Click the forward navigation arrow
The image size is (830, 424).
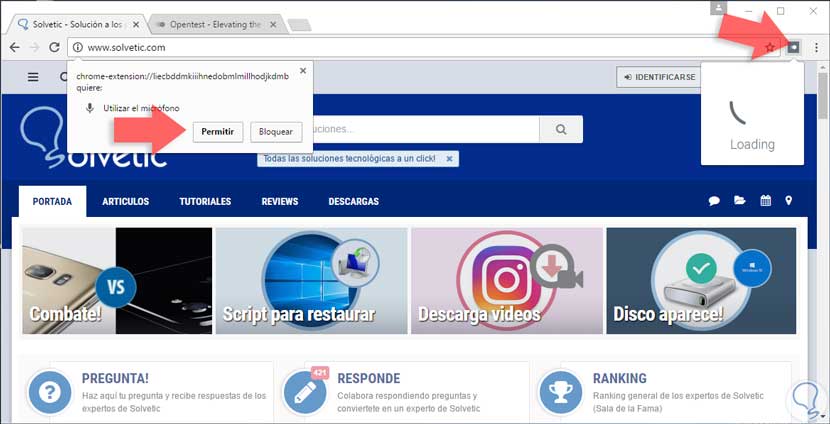pos(34,48)
